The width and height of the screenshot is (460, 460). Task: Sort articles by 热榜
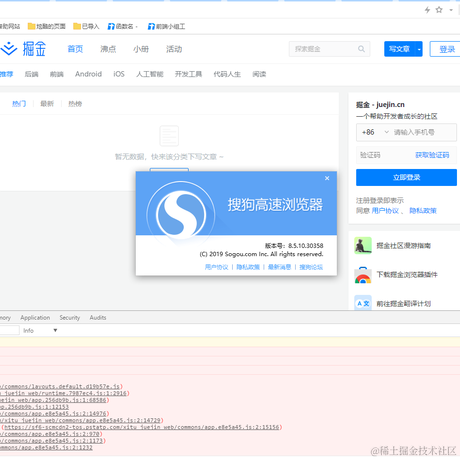click(x=75, y=104)
